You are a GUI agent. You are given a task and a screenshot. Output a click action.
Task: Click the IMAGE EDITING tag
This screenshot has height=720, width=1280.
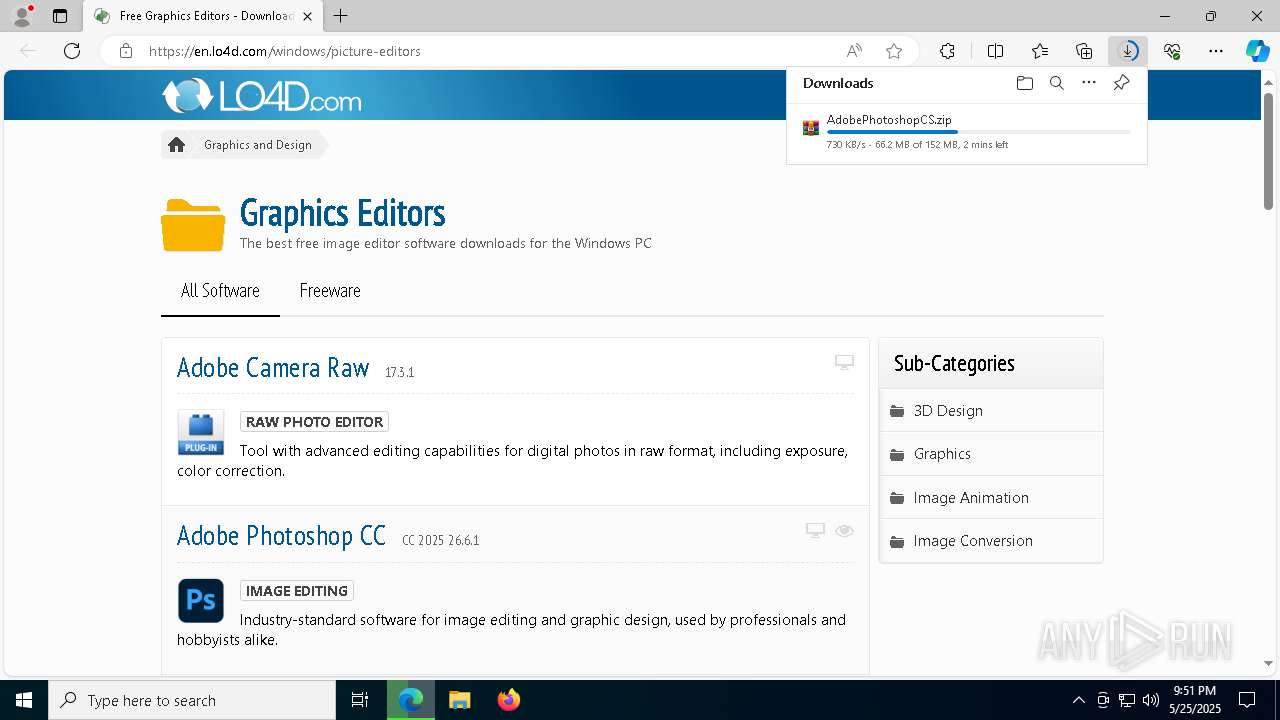(297, 591)
